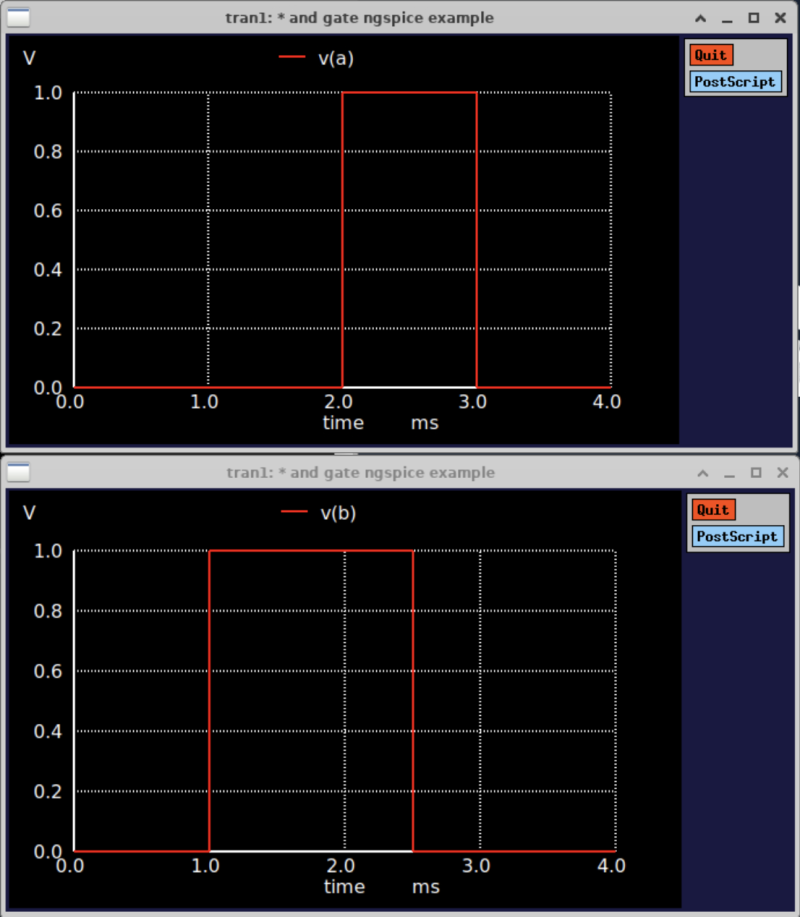Minimize the v(a) plot window
Image resolution: width=800 pixels, height=917 pixels.
(726, 17)
